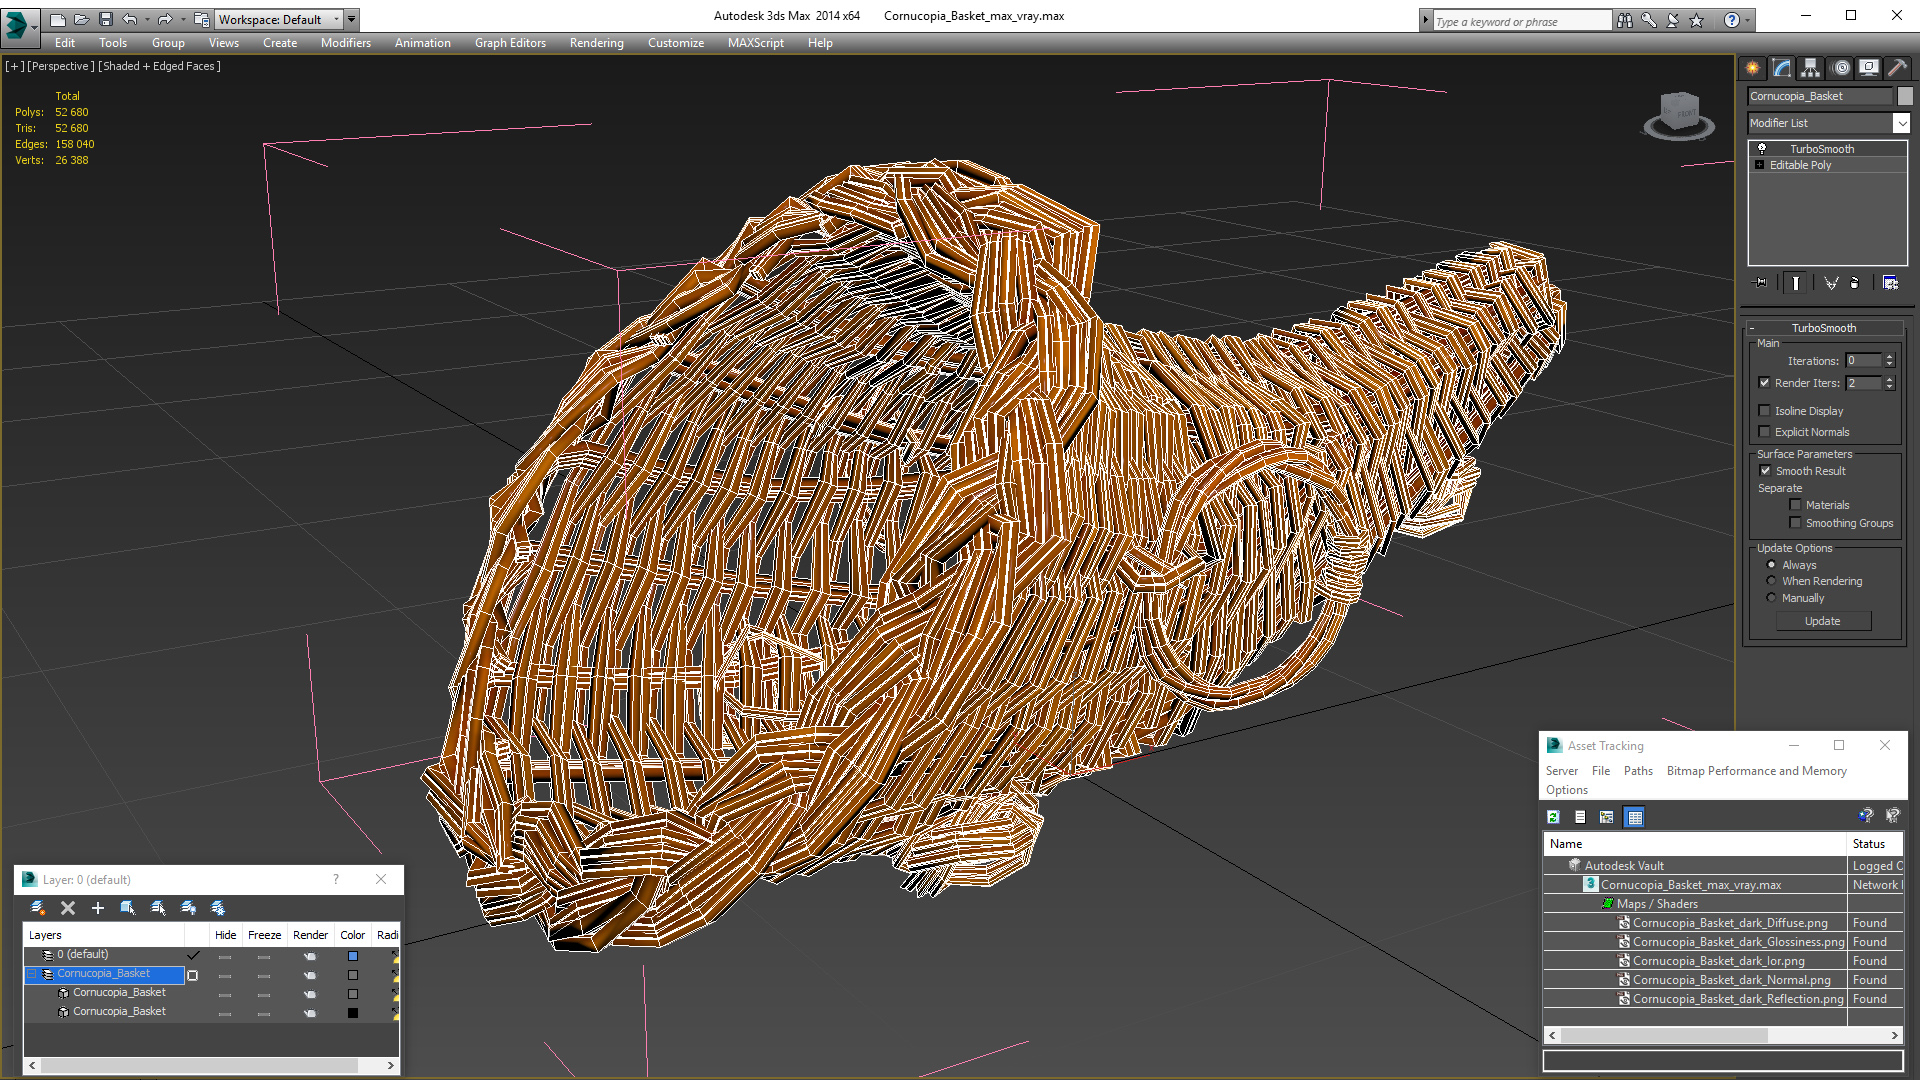Click the Shaded + Edged Faces viewport label
The height and width of the screenshot is (1080, 1920).
tap(160, 66)
